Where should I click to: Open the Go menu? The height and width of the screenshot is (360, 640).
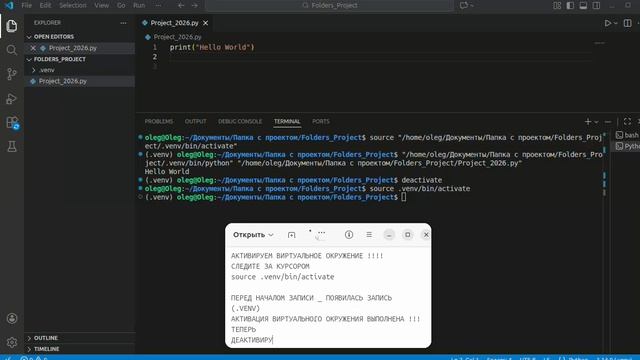click(x=121, y=5)
